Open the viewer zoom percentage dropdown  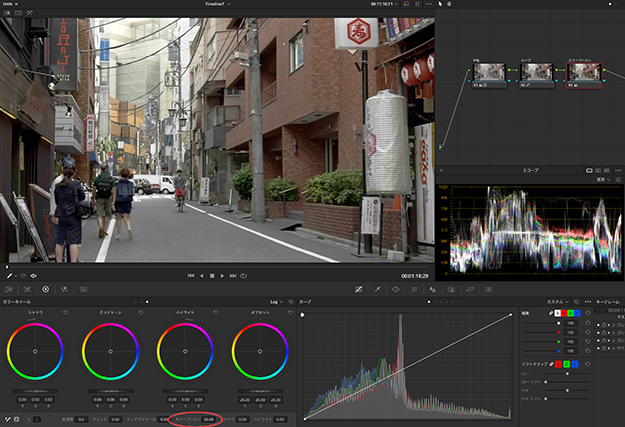tap(11, 4)
